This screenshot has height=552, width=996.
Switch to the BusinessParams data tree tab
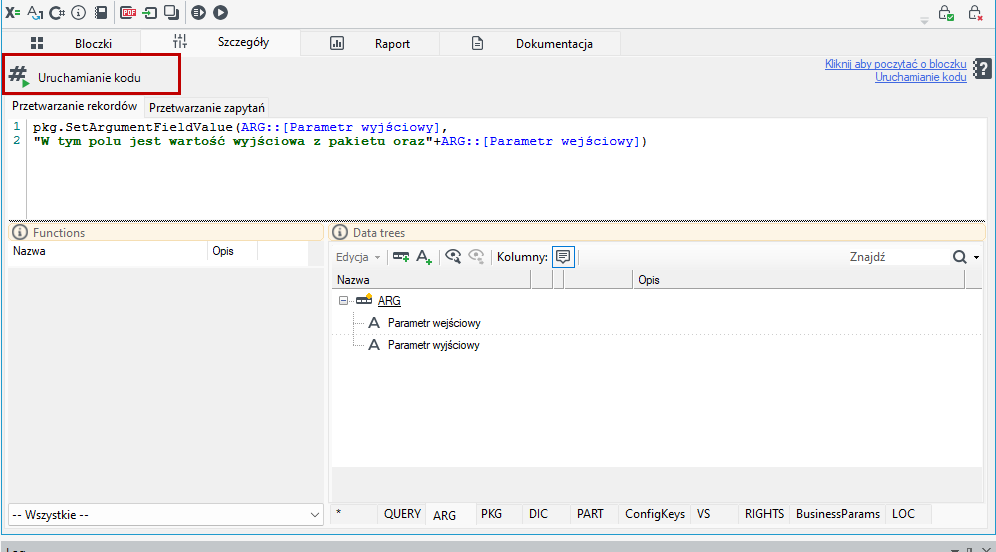pyautogui.click(x=838, y=514)
